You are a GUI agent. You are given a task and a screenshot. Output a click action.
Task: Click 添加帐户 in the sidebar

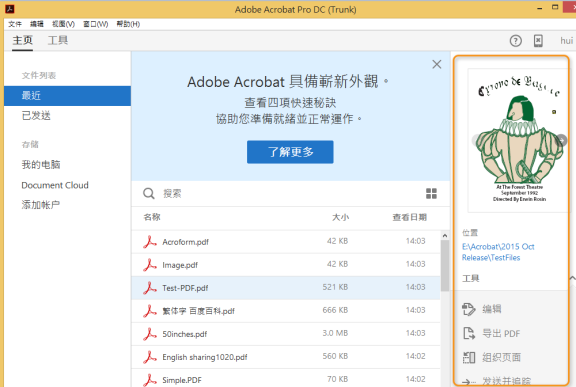coord(41,205)
